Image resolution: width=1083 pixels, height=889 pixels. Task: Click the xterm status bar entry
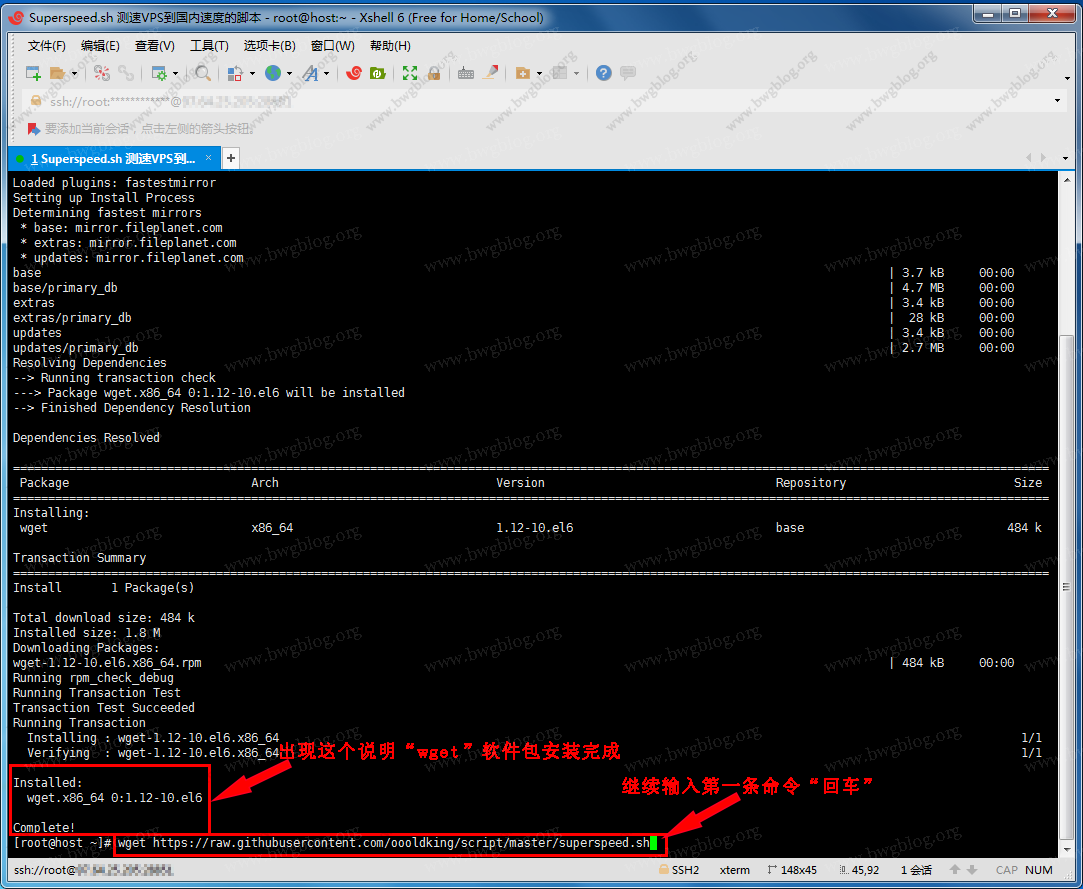[x=734, y=870]
